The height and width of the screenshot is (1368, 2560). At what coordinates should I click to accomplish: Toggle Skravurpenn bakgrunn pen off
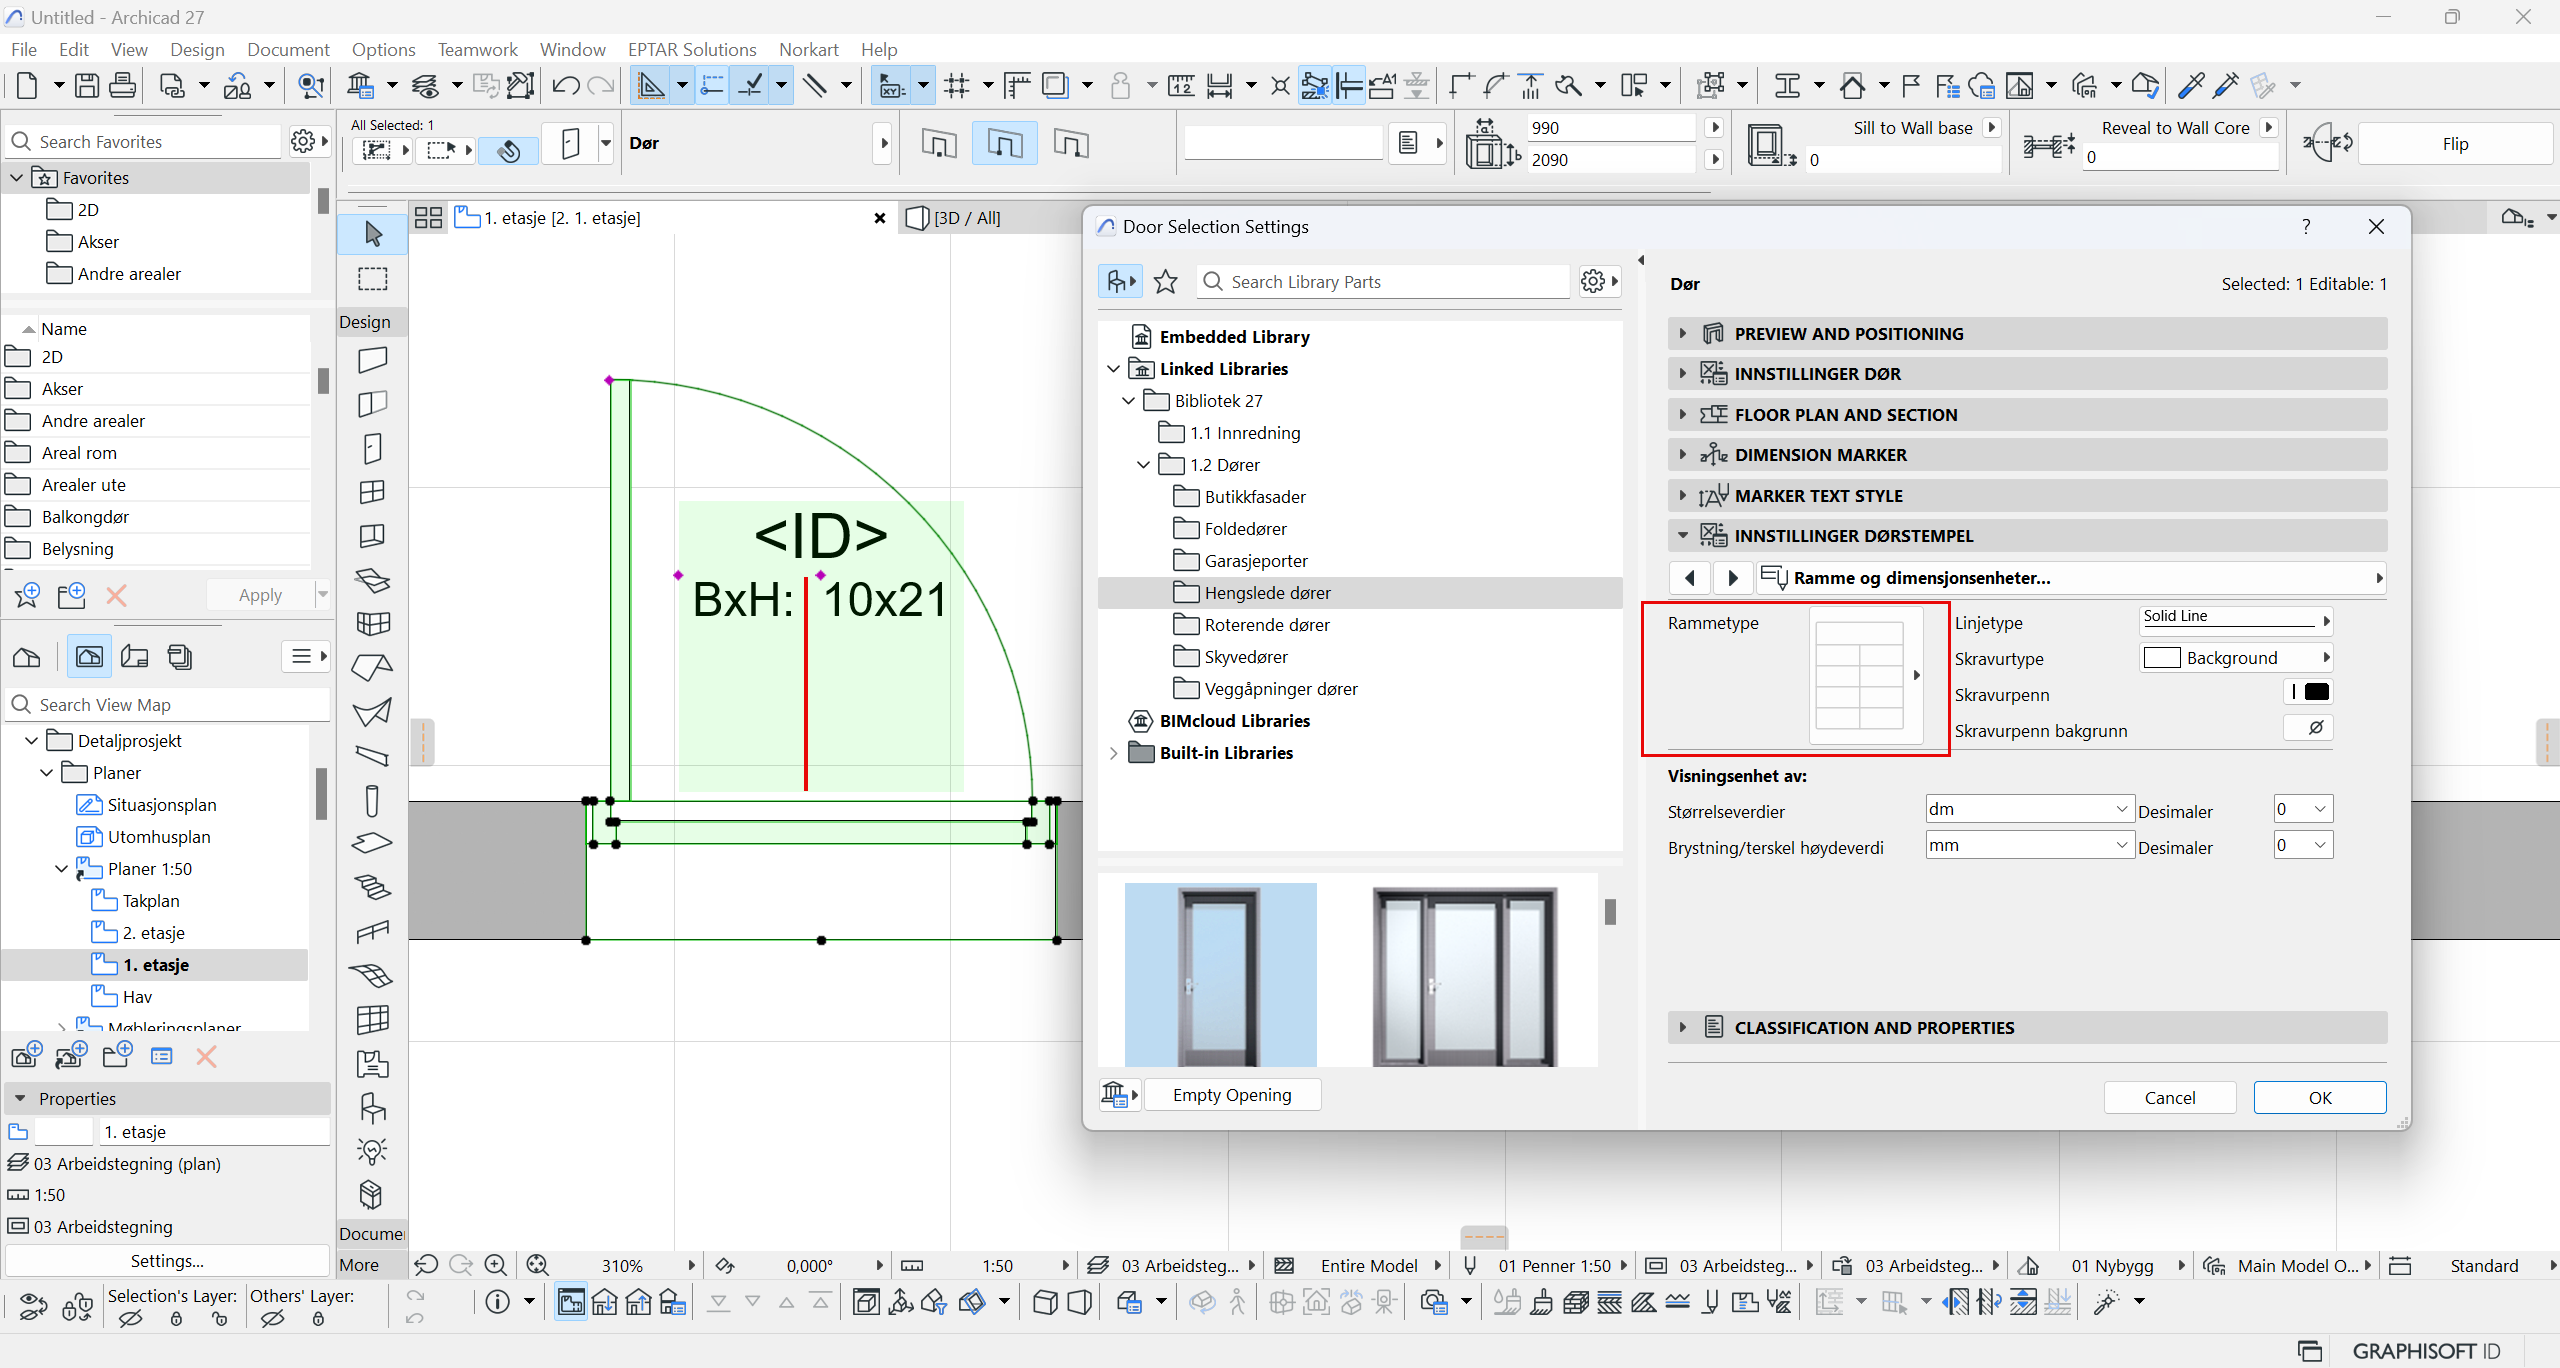pyautogui.click(x=2308, y=728)
